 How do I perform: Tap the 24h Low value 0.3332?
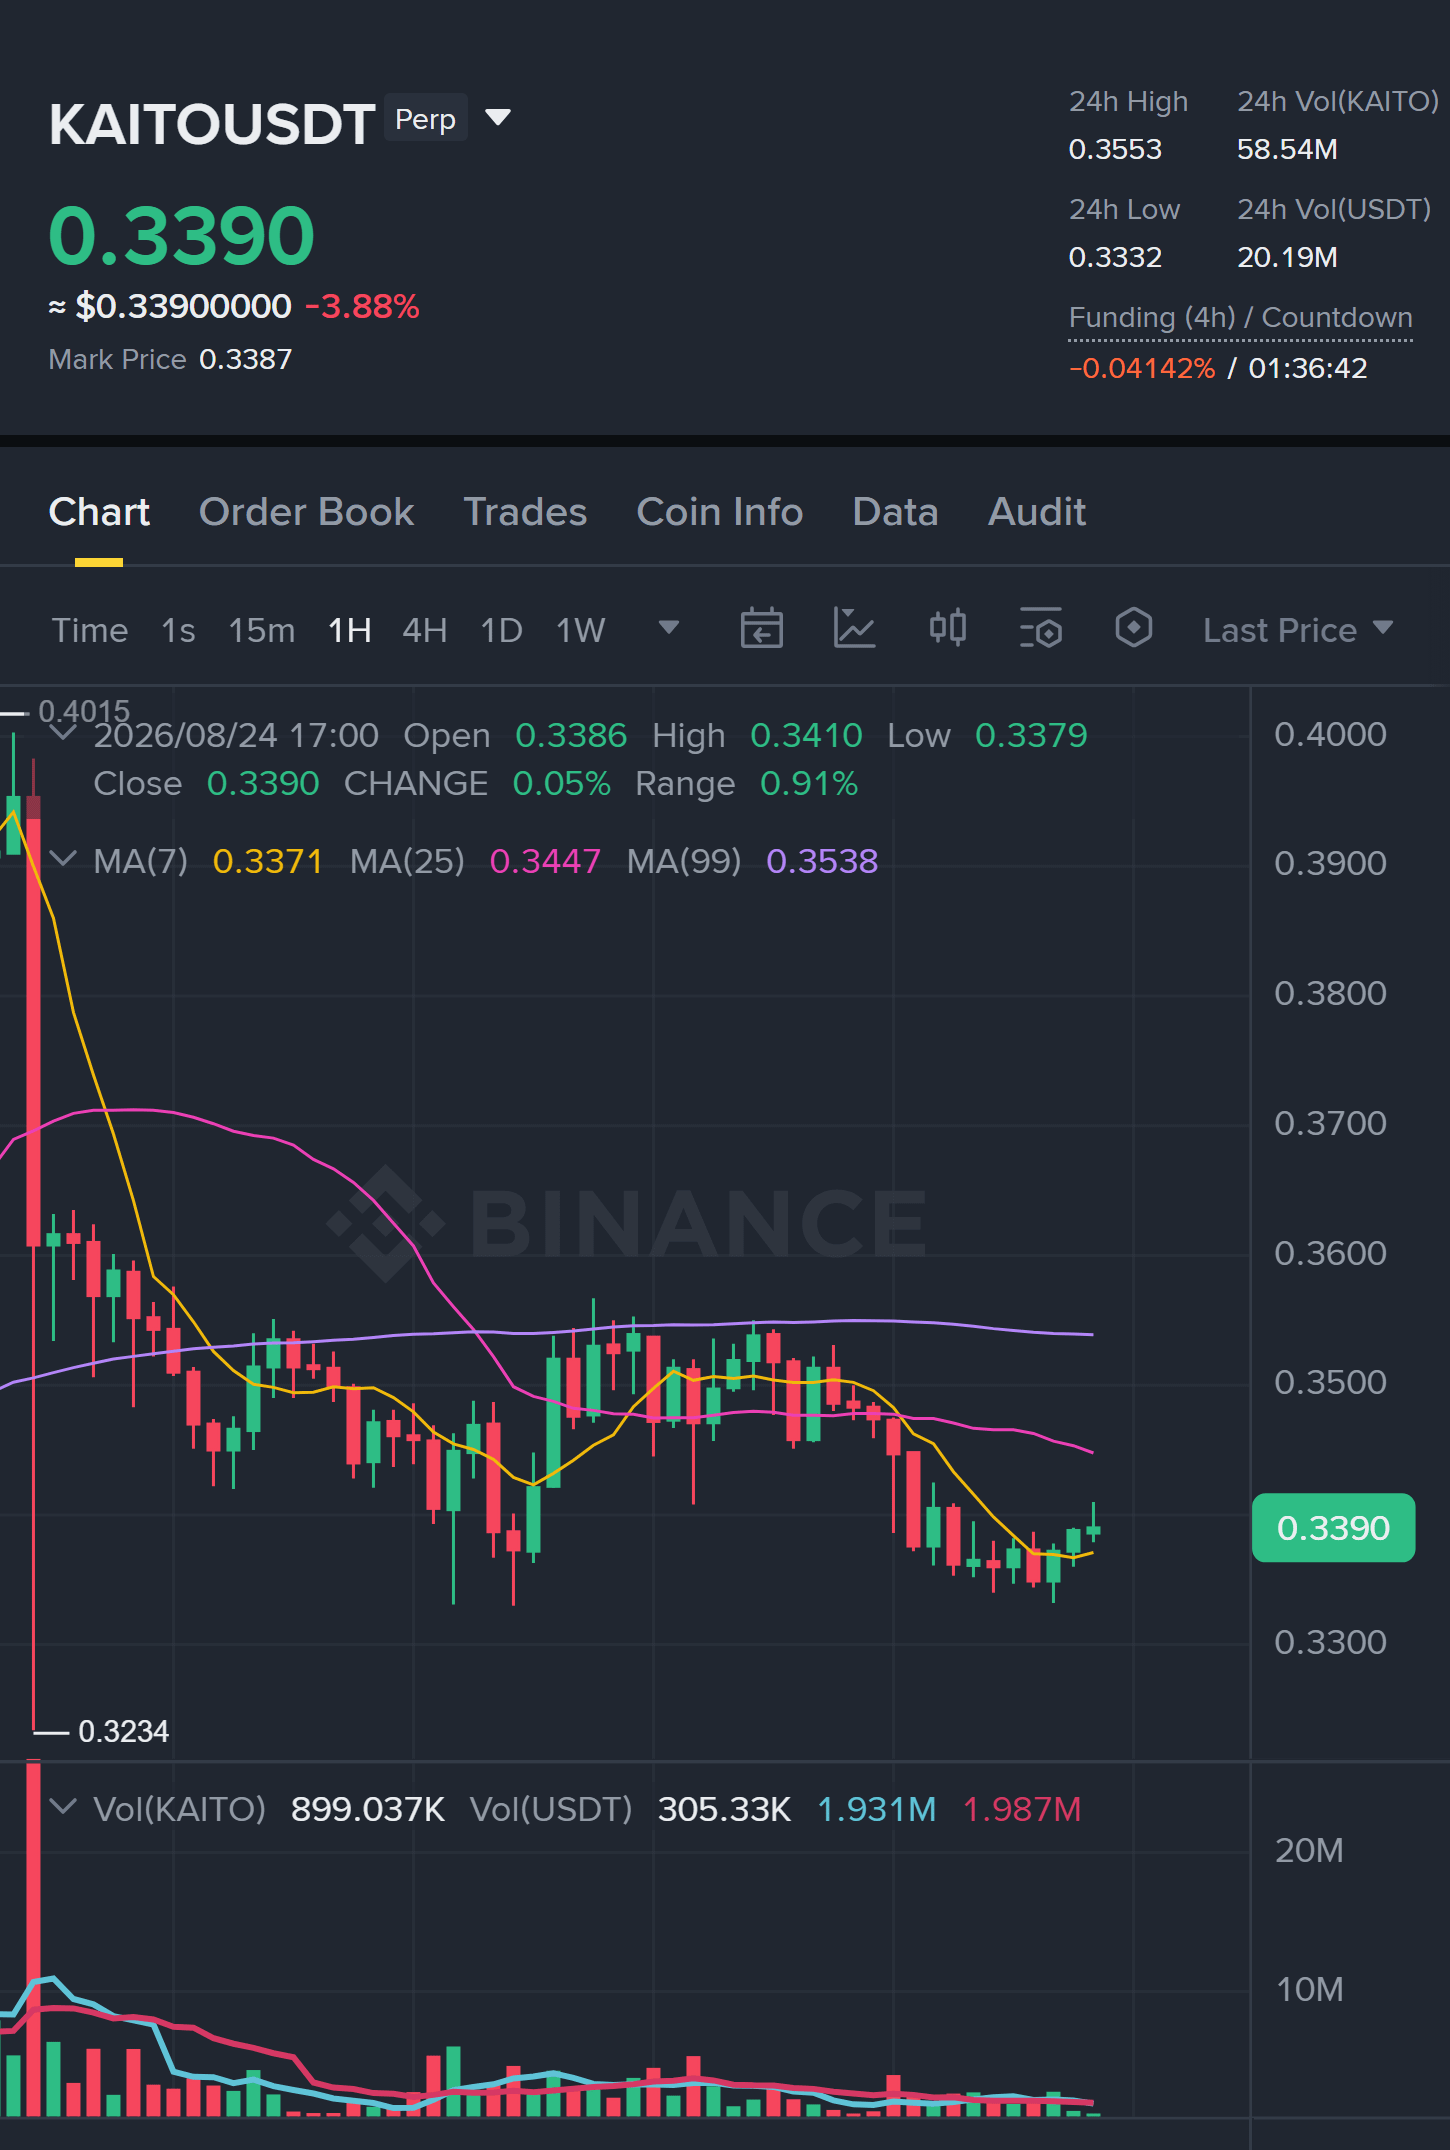coord(1115,258)
